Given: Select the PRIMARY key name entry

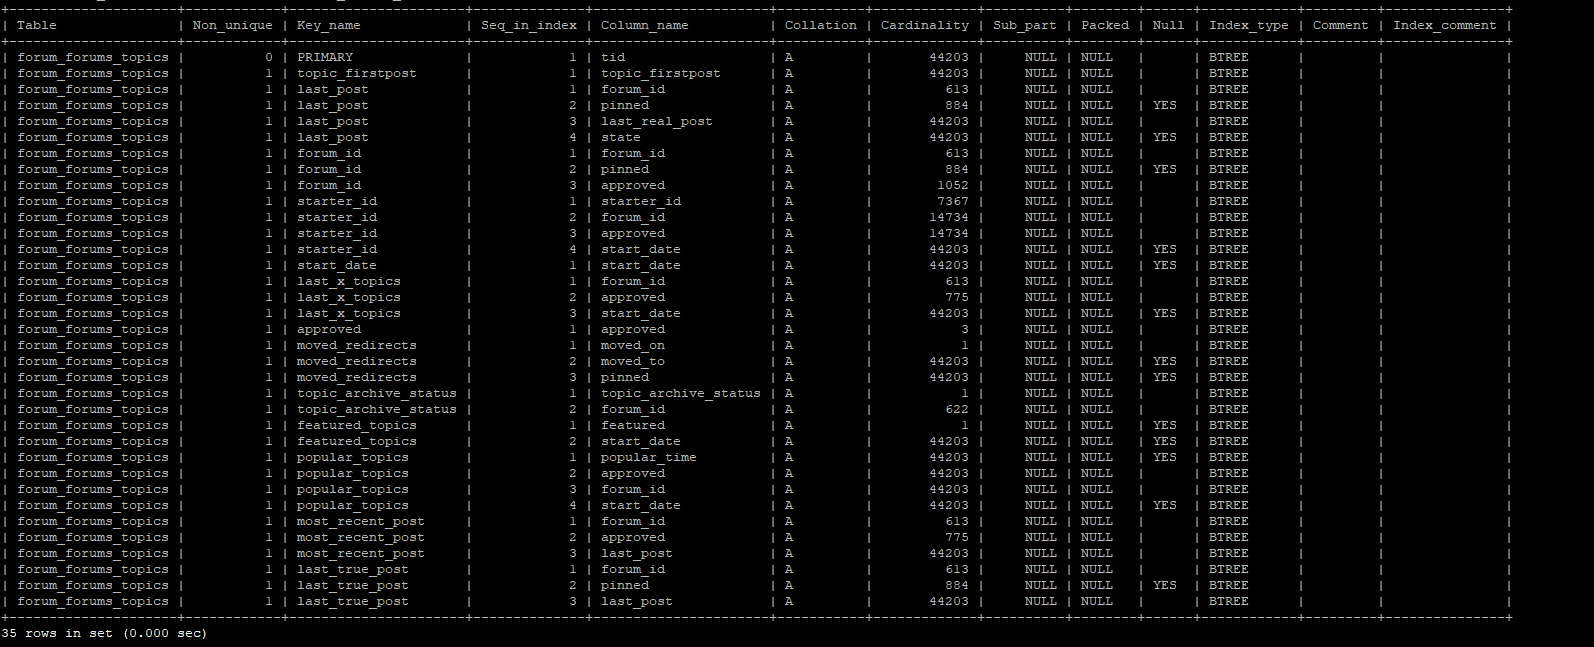Looking at the screenshot, I should [x=325, y=57].
